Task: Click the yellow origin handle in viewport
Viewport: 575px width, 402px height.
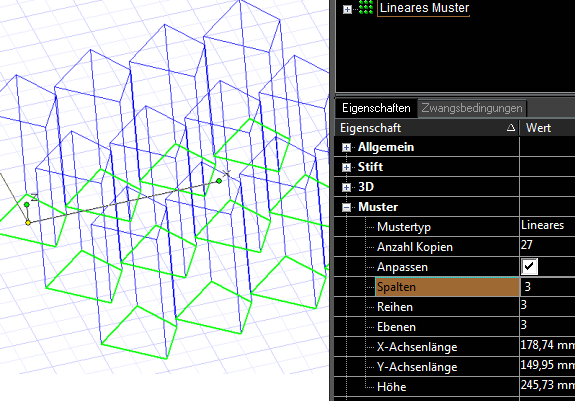Action: point(28,223)
